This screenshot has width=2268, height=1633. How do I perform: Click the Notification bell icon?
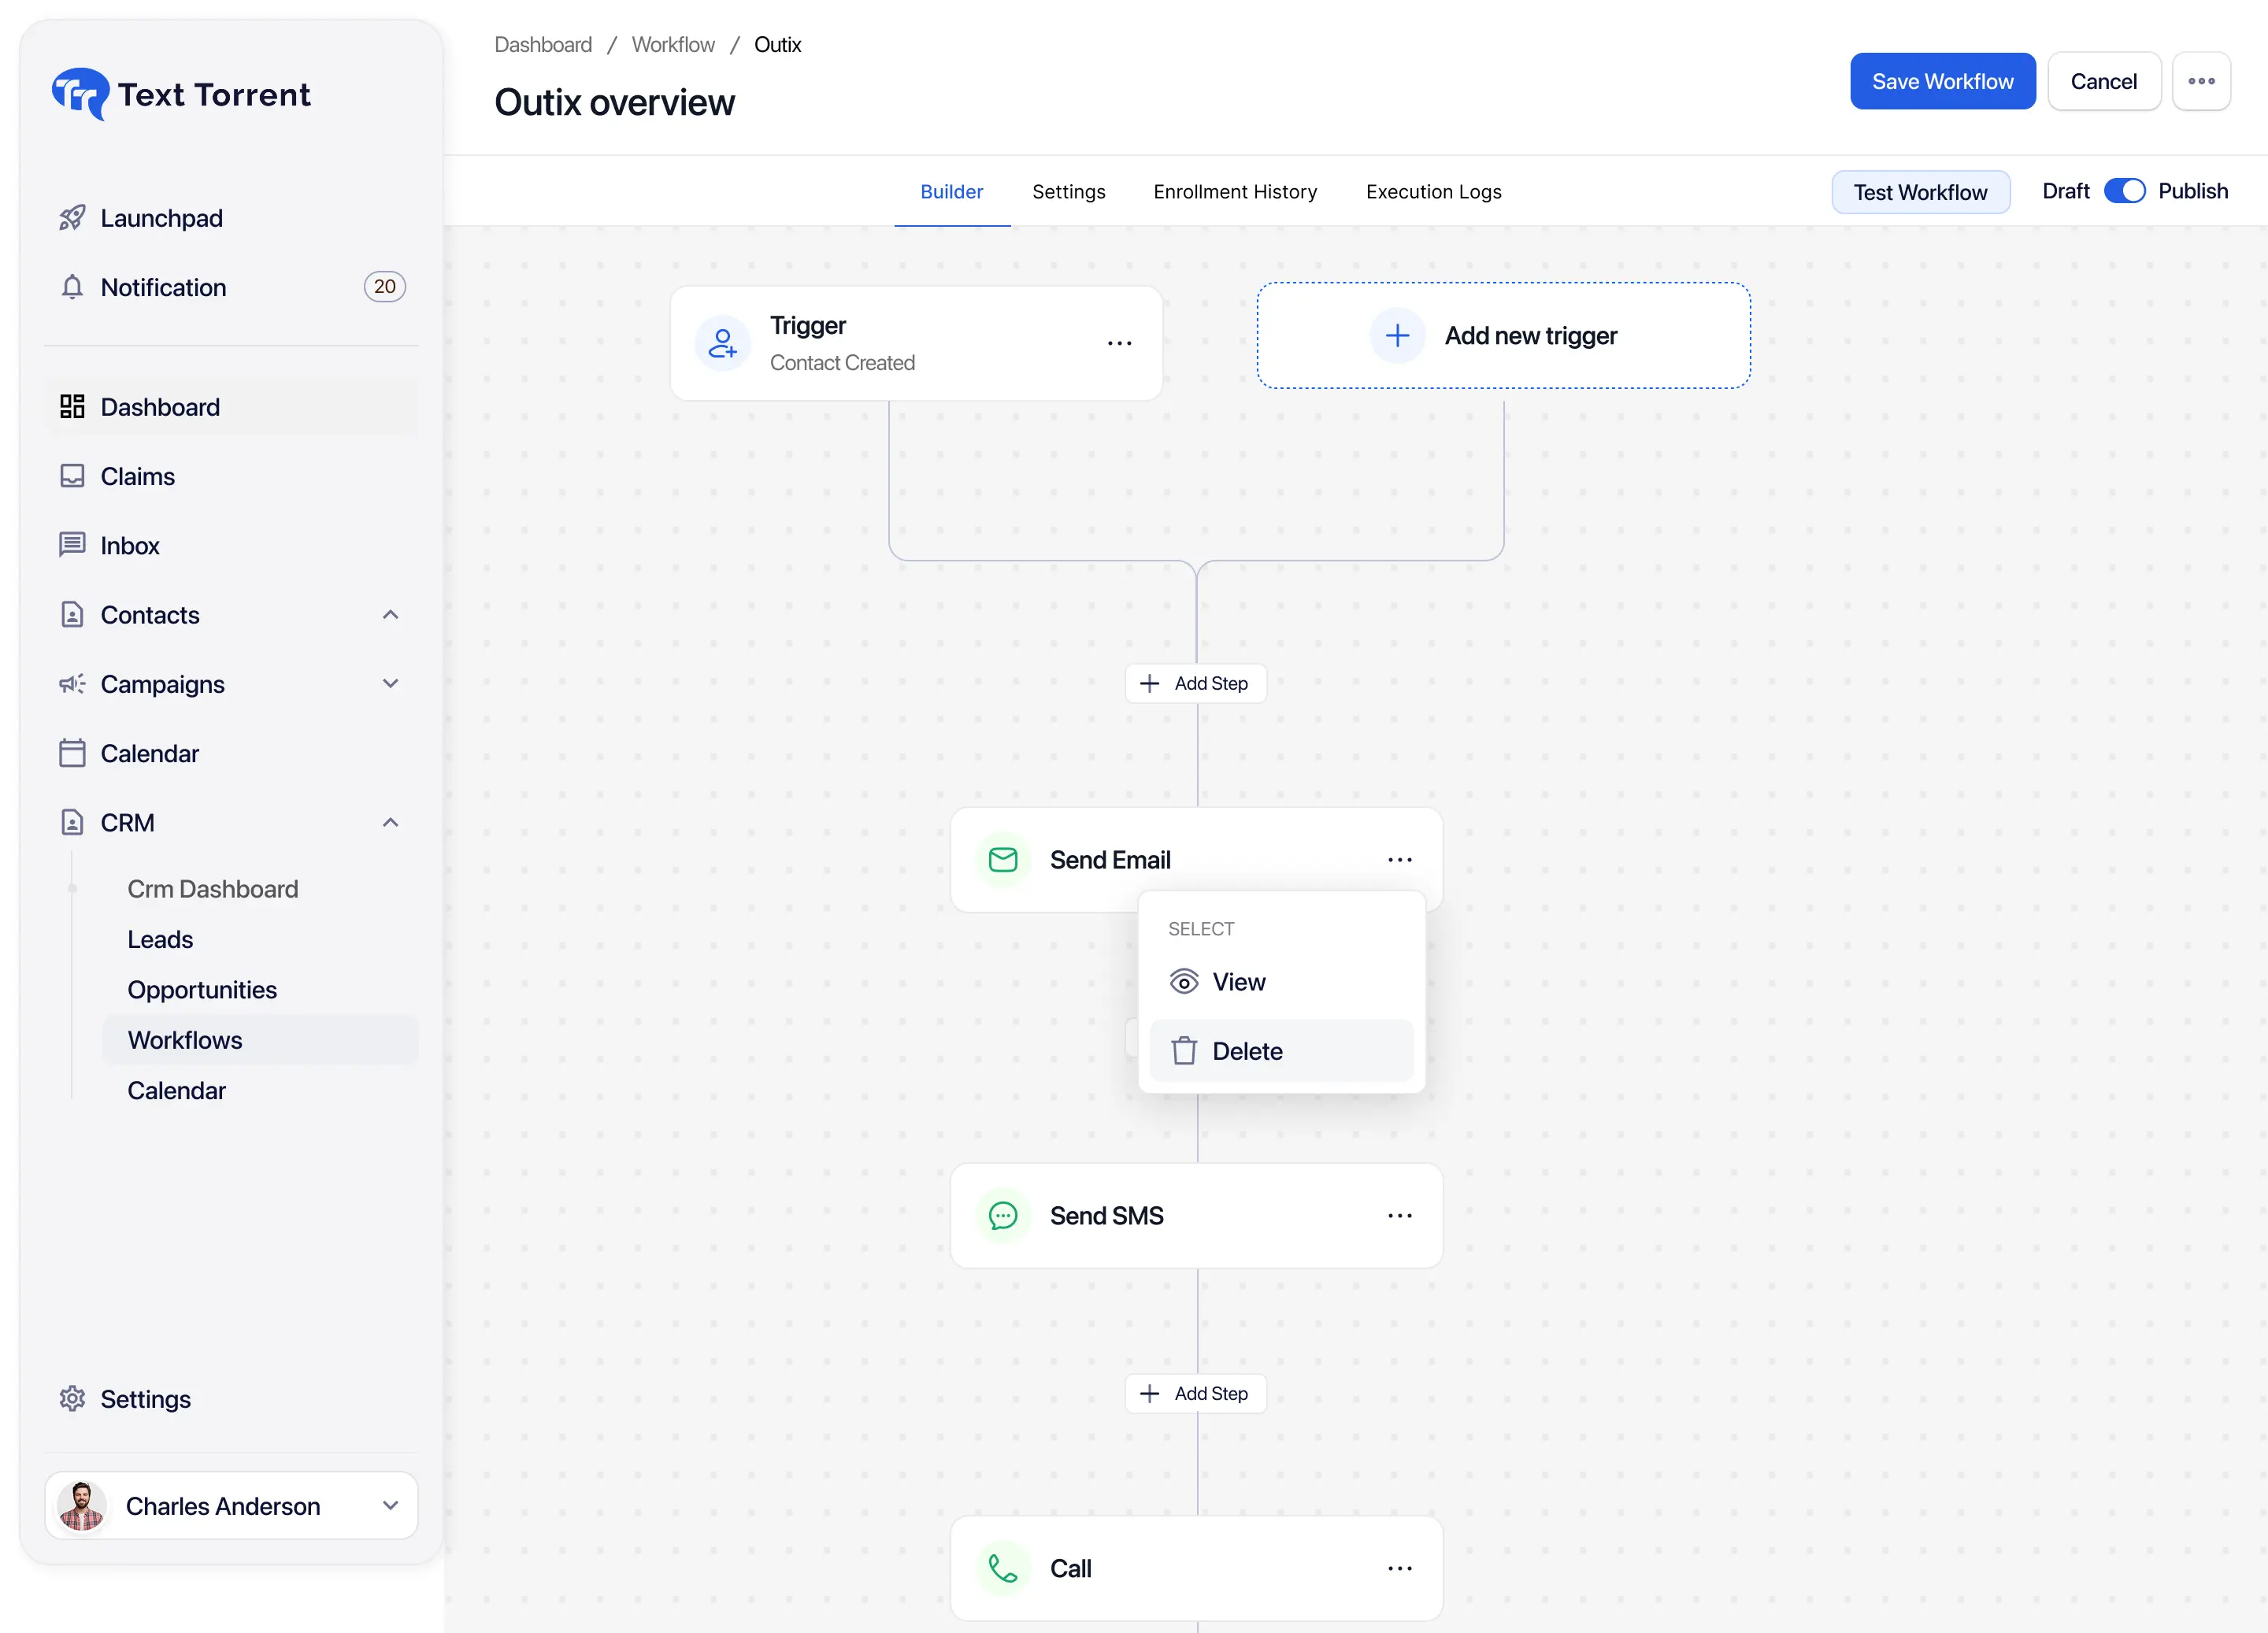(72, 287)
